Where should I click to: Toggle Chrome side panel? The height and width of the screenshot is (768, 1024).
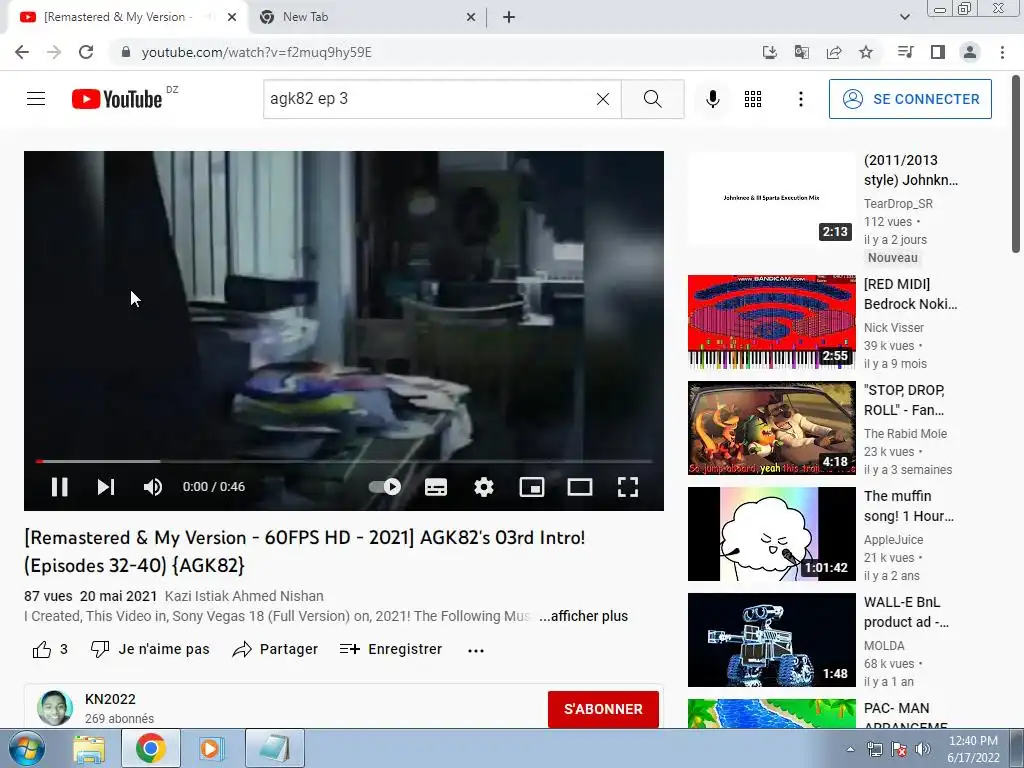point(938,52)
